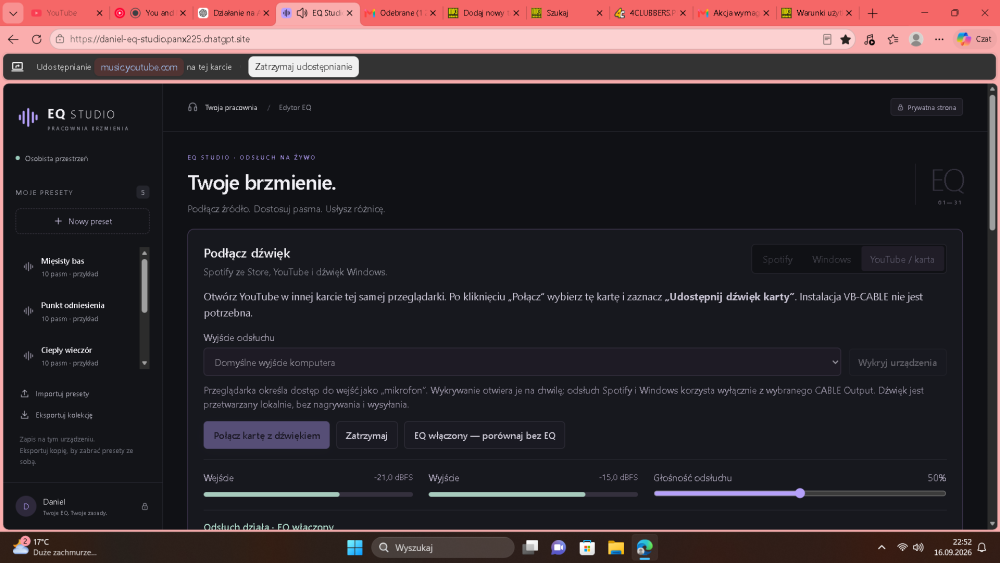Click the page vertical scrollbar thumb
Image resolution: width=1000 pixels, height=563 pixels.
992,163
